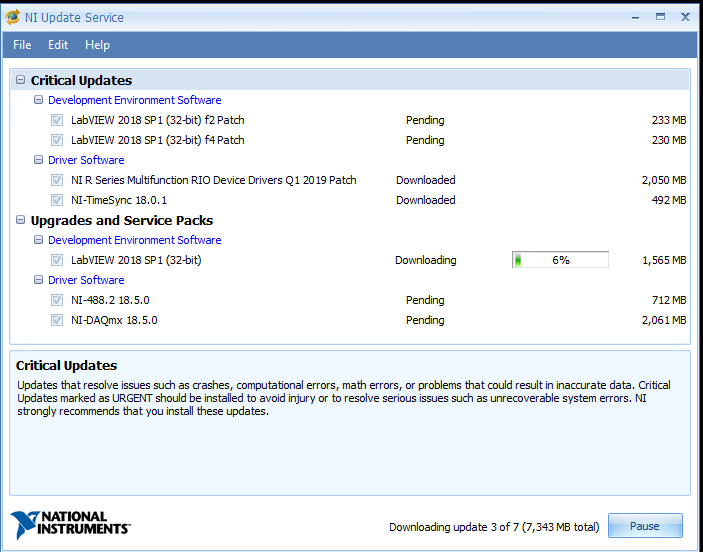This screenshot has height=552, width=703.
Task: Pause the download
Action: coord(645,526)
